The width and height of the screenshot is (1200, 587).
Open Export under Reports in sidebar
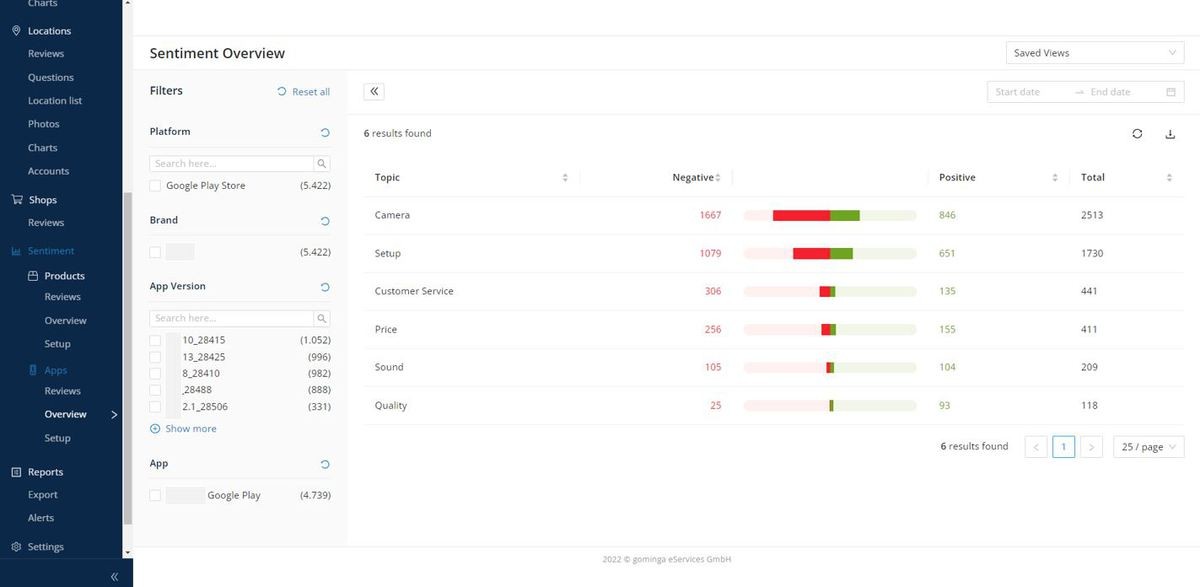point(43,495)
